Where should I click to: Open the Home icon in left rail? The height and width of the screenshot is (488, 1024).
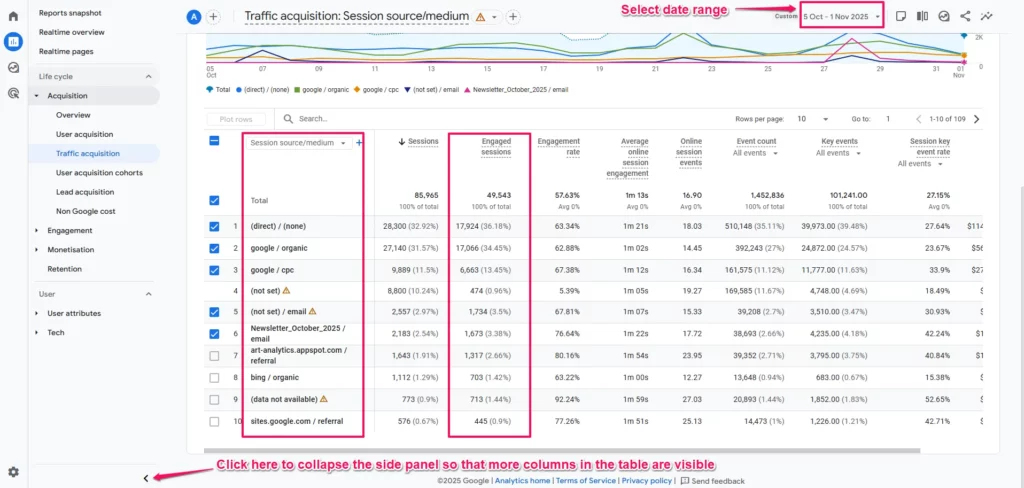click(x=13, y=15)
